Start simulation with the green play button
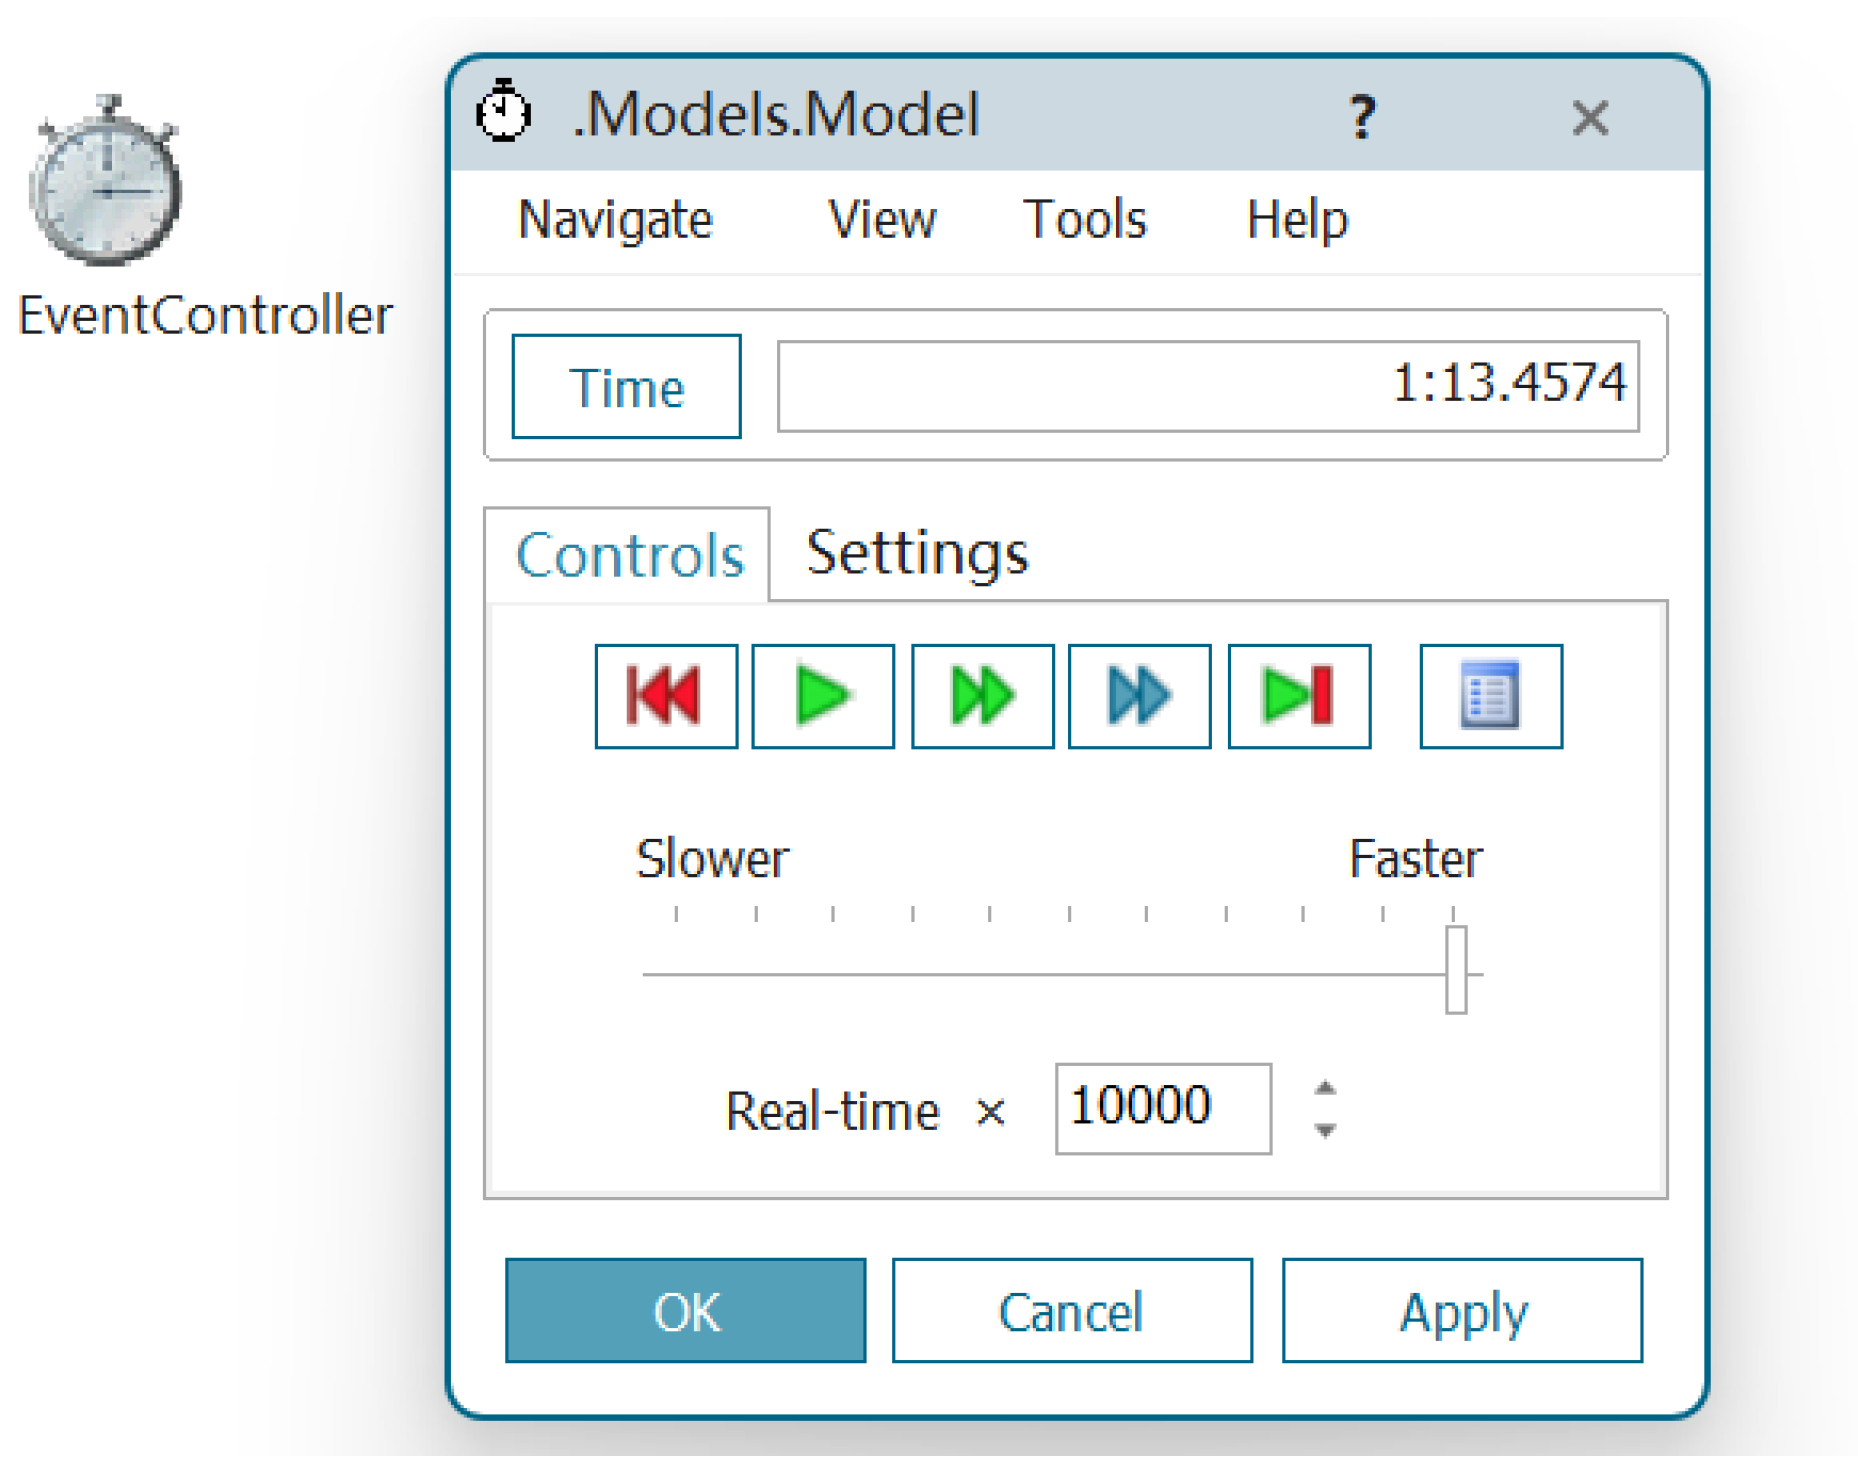 pos(822,696)
